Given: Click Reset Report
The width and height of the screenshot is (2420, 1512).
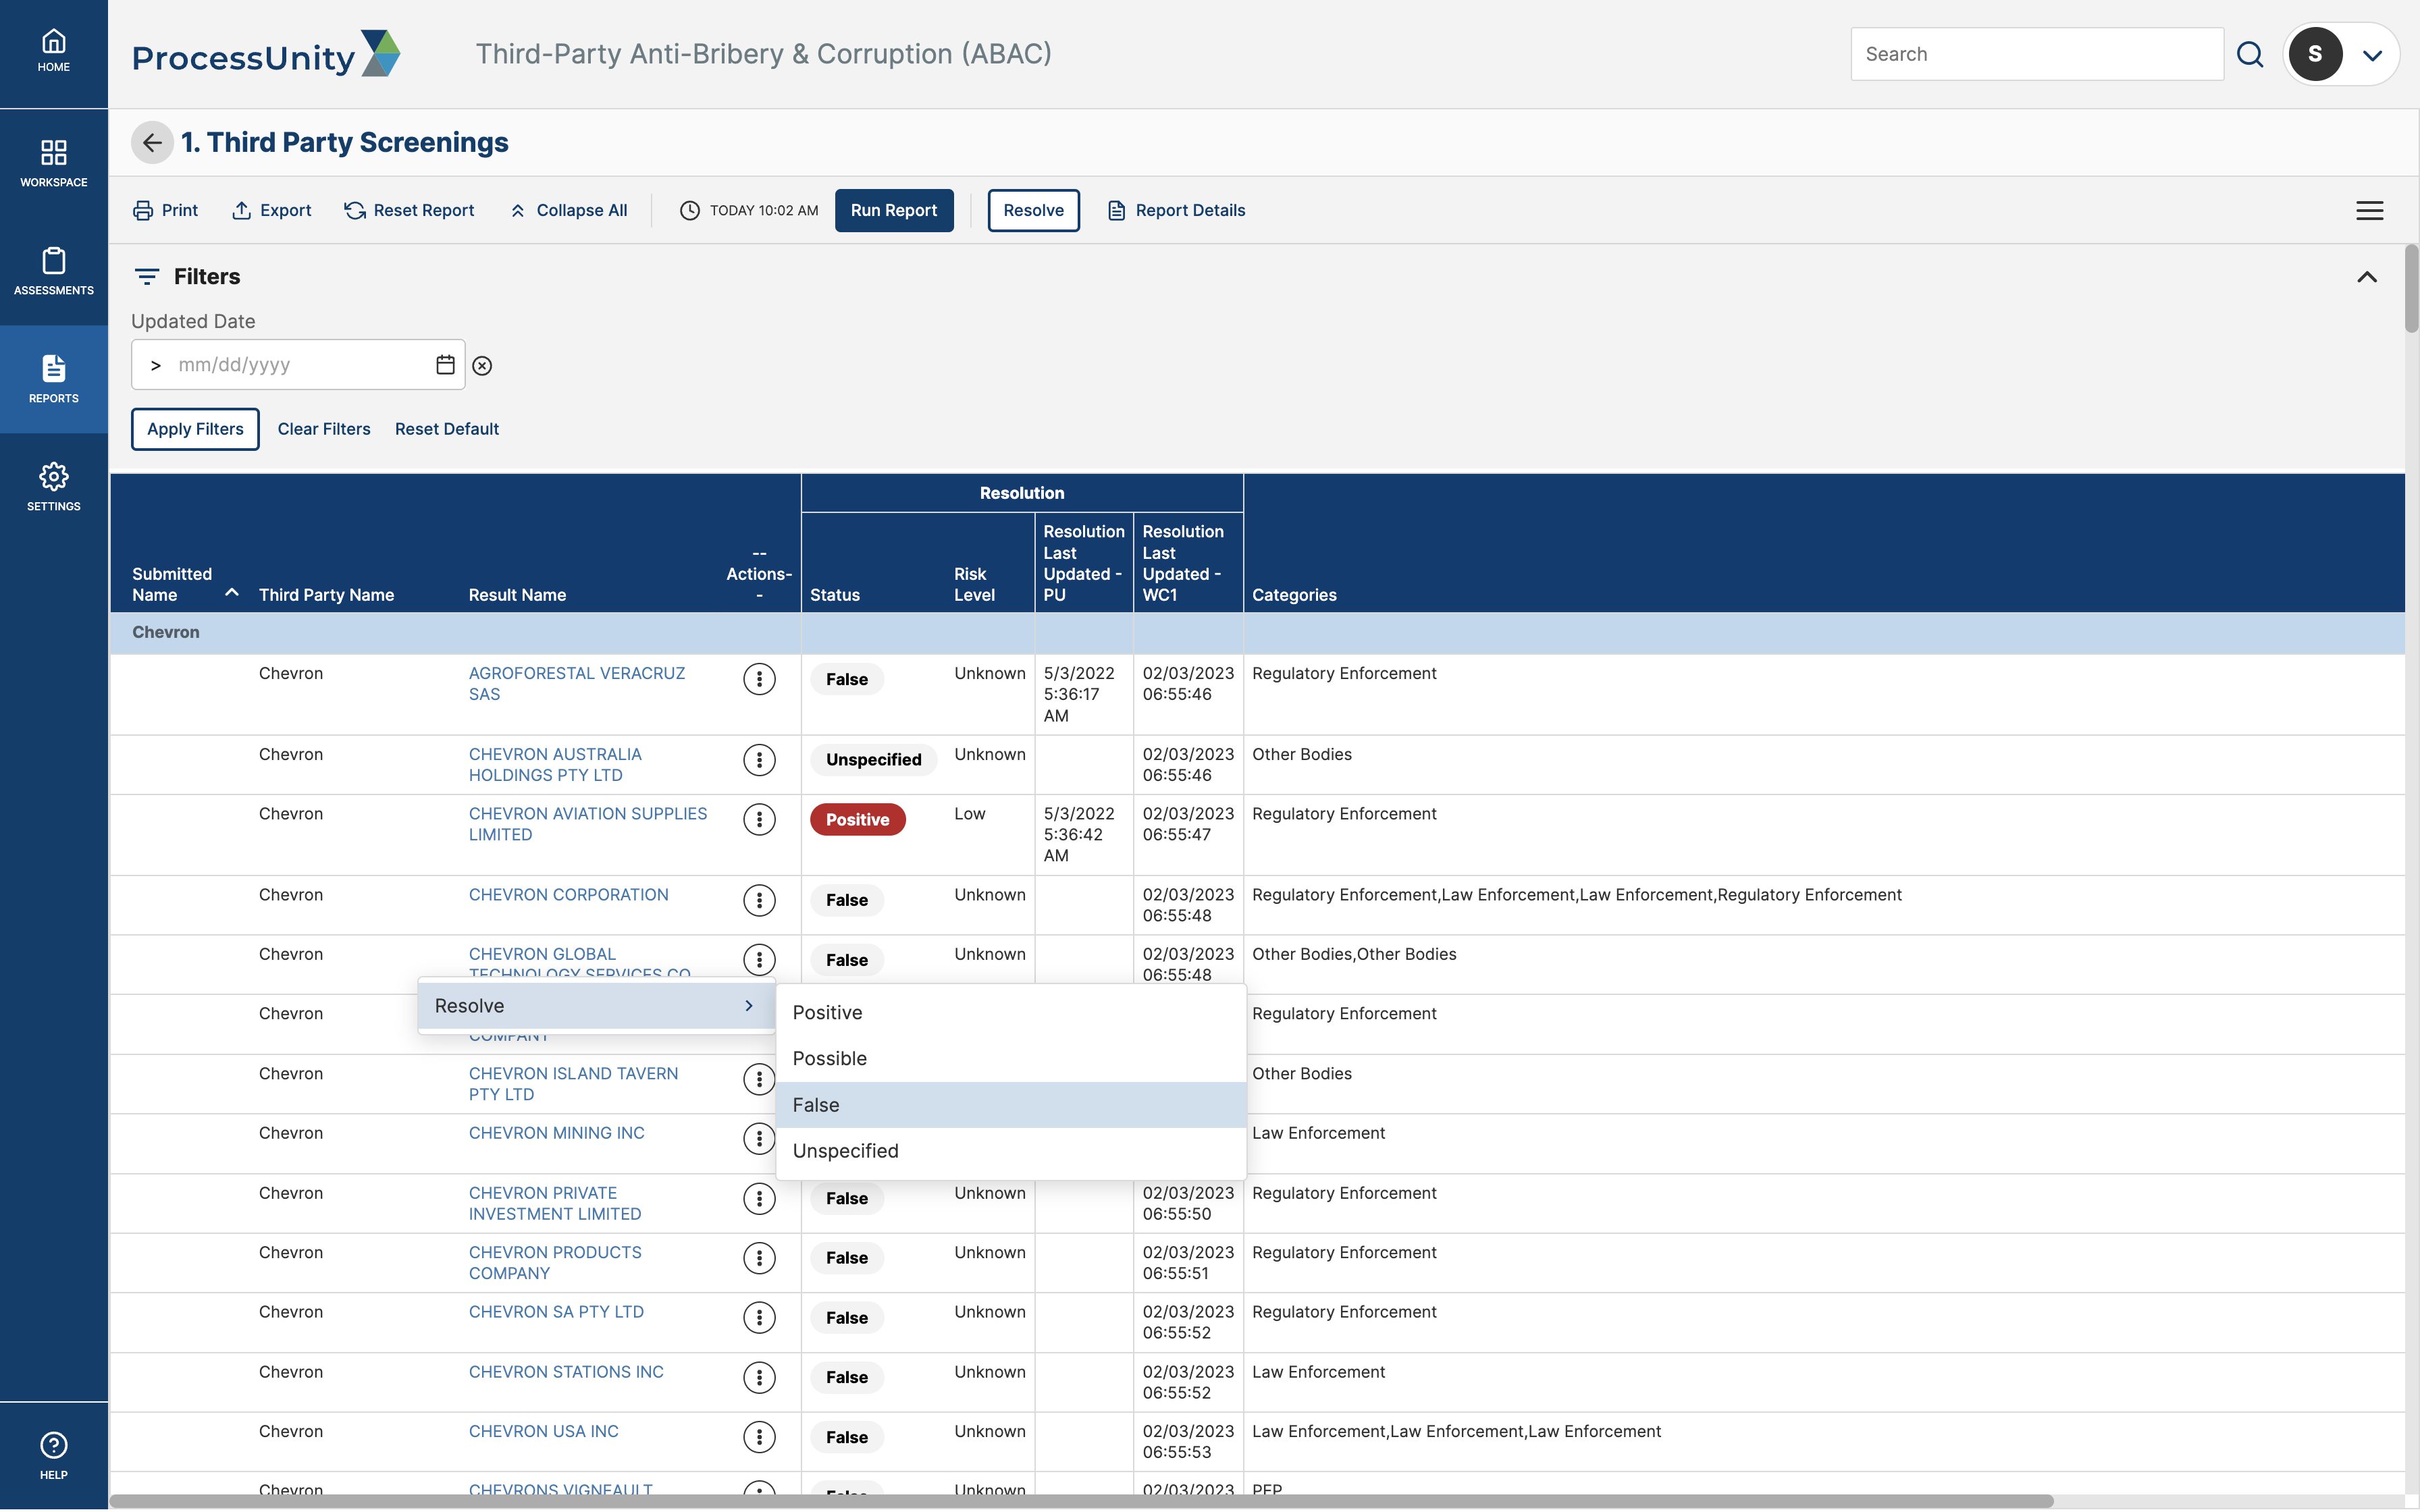Looking at the screenshot, I should coord(410,210).
